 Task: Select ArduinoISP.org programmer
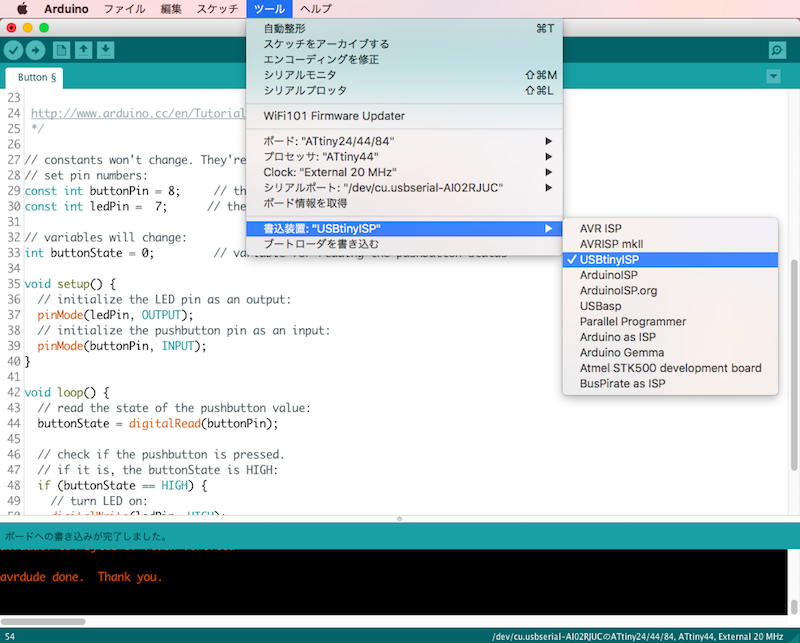[670, 290]
